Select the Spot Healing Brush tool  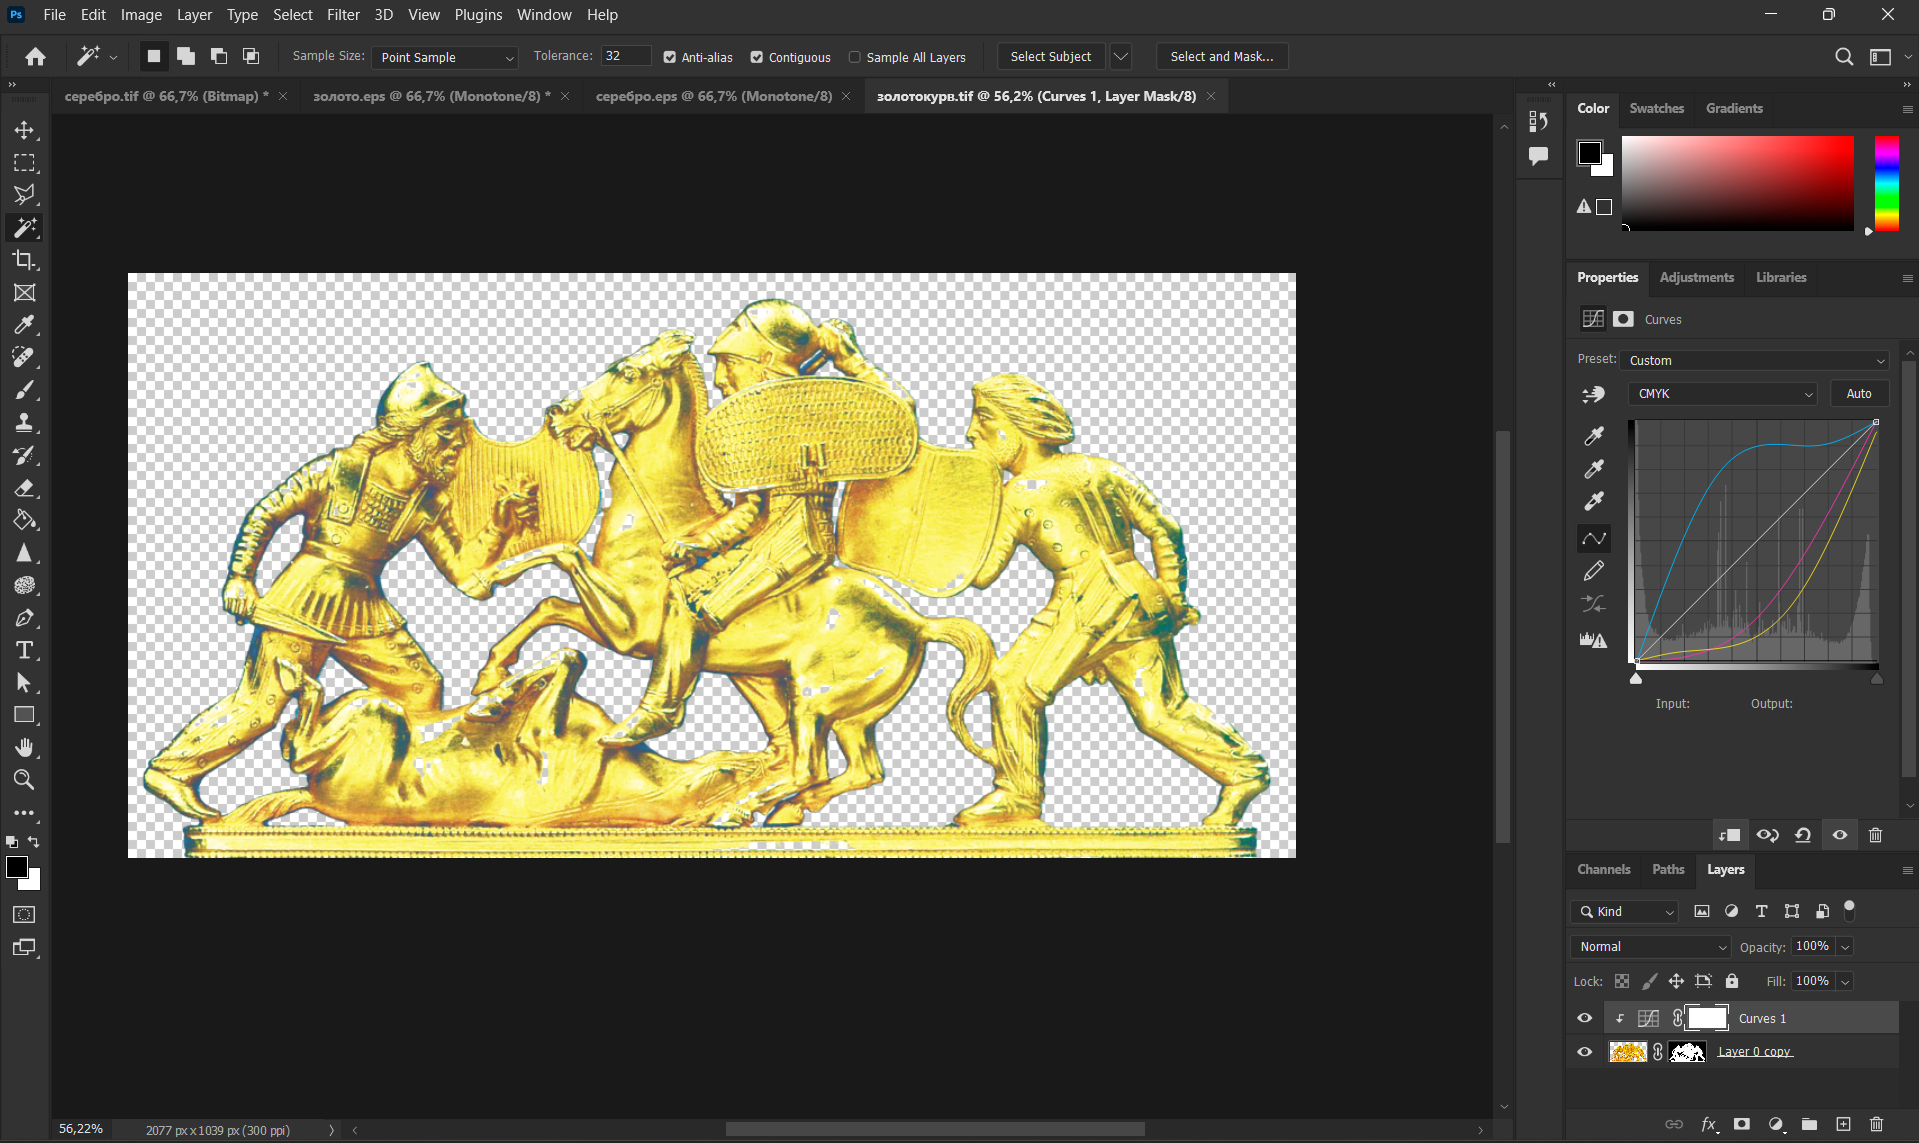tap(24, 358)
